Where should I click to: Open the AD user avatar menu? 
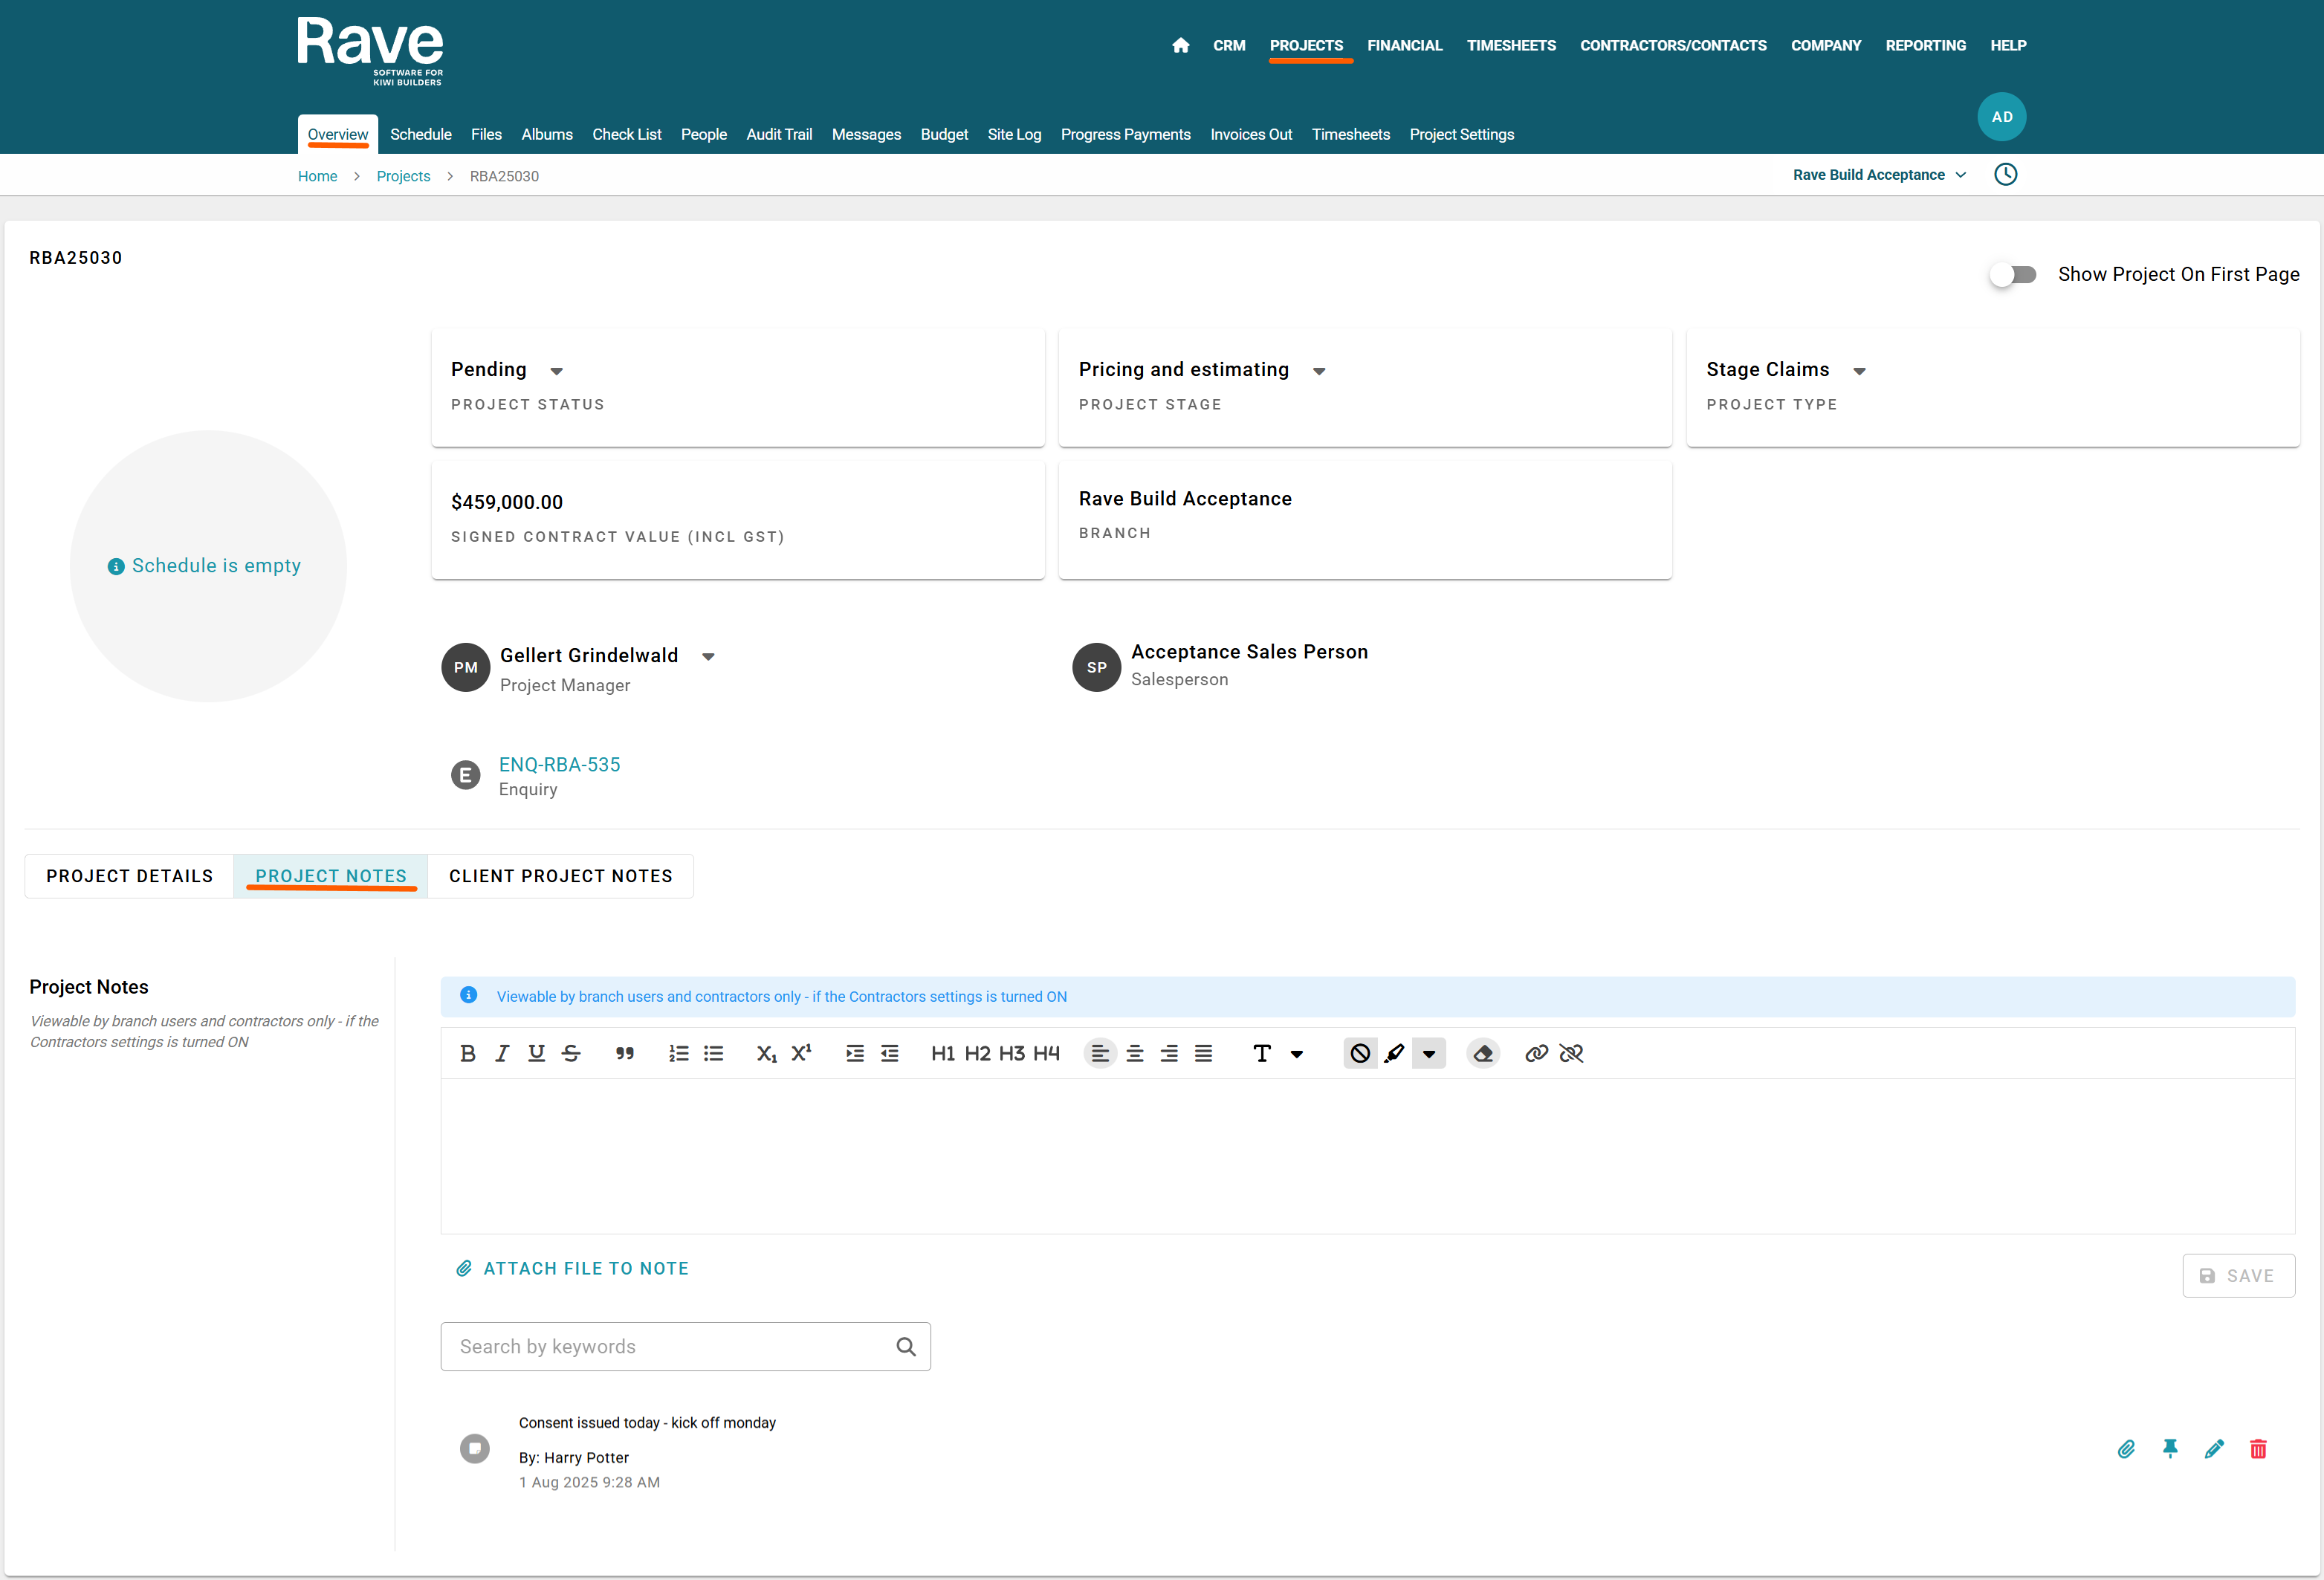(2002, 117)
